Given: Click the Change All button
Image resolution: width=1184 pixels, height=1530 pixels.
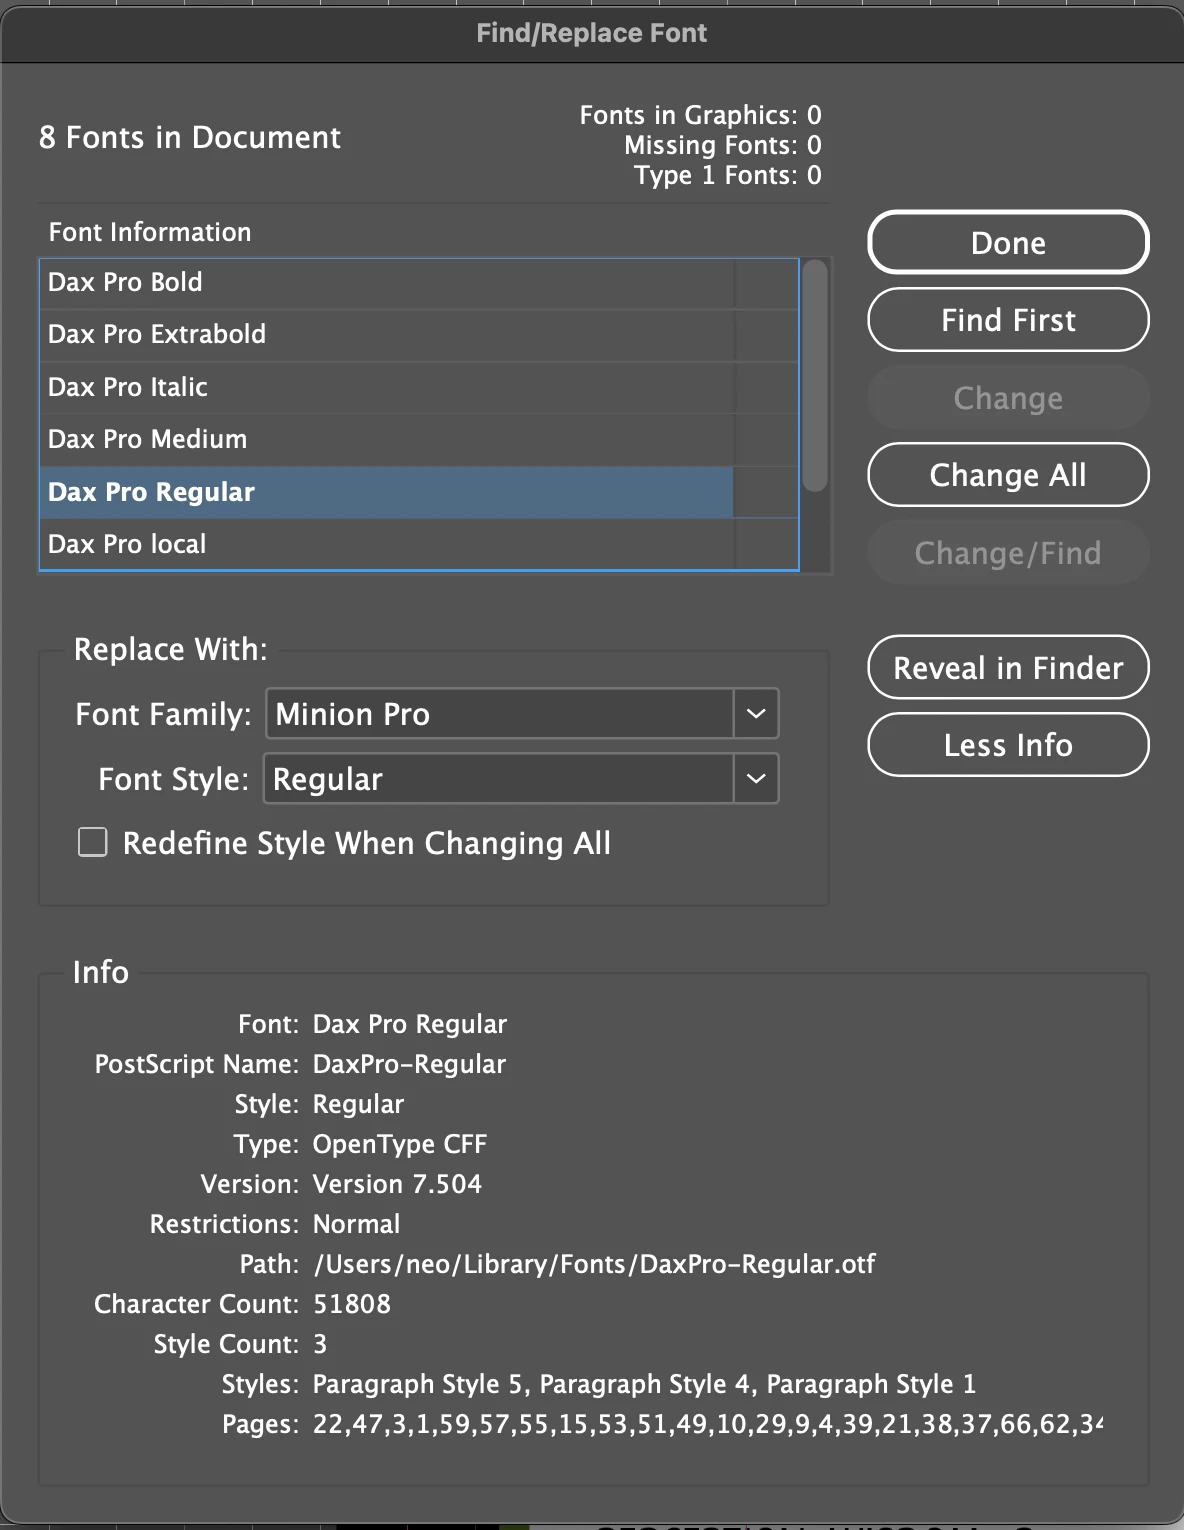Looking at the screenshot, I should click(1008, 475).
